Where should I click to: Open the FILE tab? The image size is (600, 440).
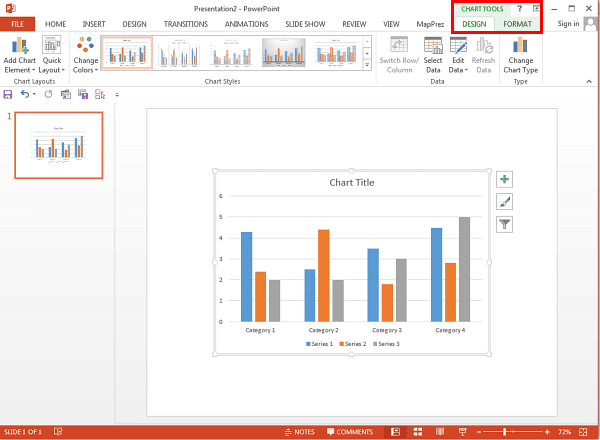pos(18,24)
